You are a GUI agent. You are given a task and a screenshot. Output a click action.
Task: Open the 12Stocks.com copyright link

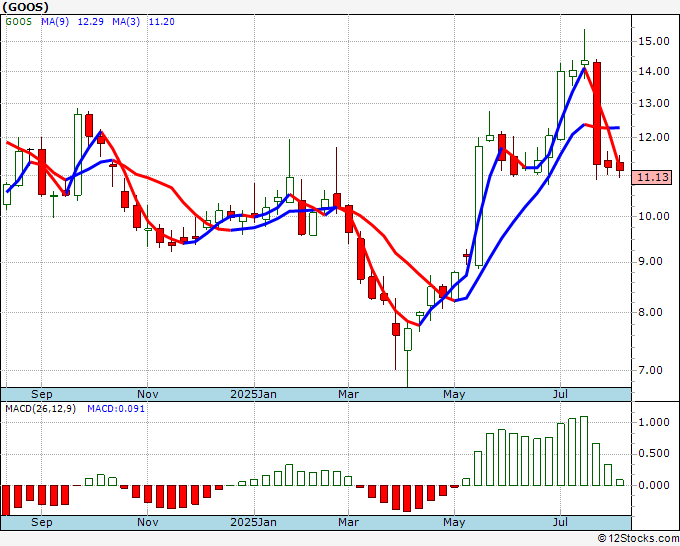[638, 539]
